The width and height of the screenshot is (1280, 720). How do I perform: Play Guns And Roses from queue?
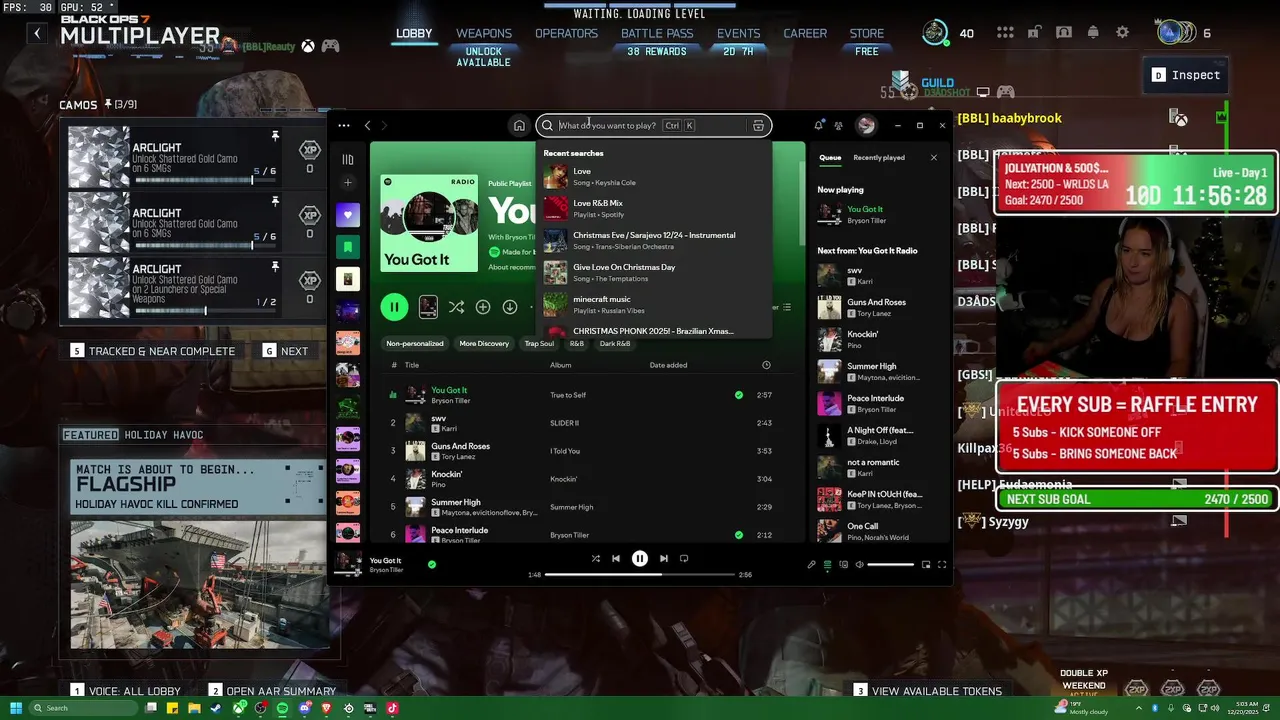(x=877, y=307)
